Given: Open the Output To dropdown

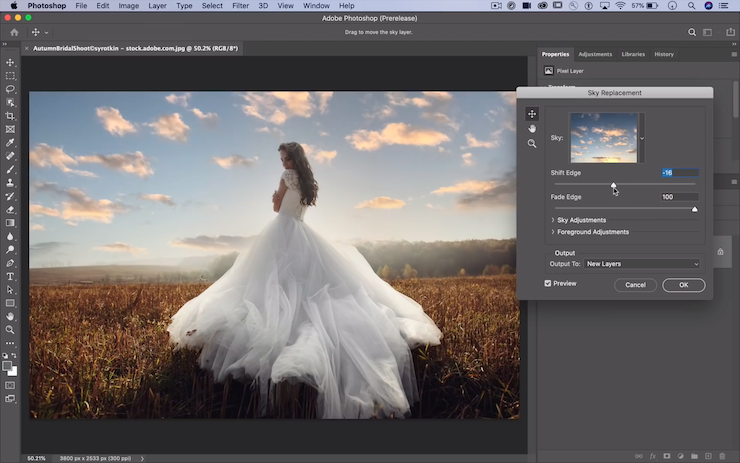Looking at the screenshot, I should tap(642, 264).
